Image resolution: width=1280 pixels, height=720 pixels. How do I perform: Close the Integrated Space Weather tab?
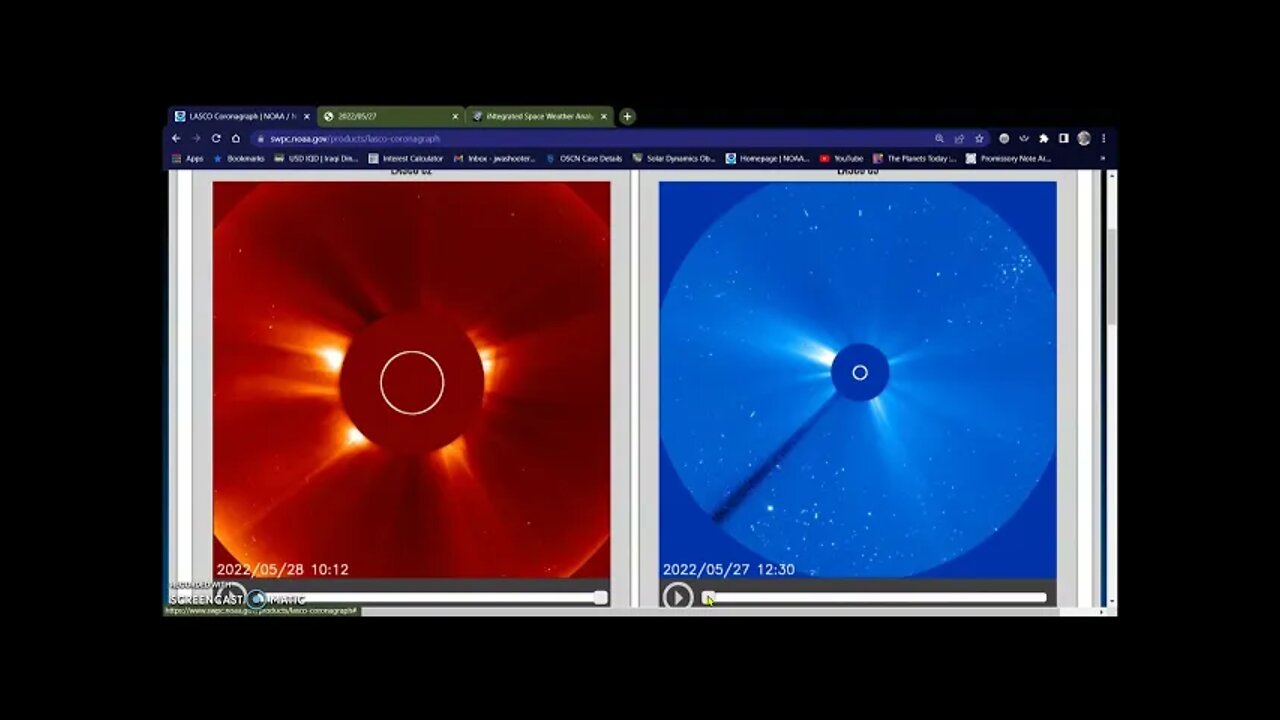point(604,117)
